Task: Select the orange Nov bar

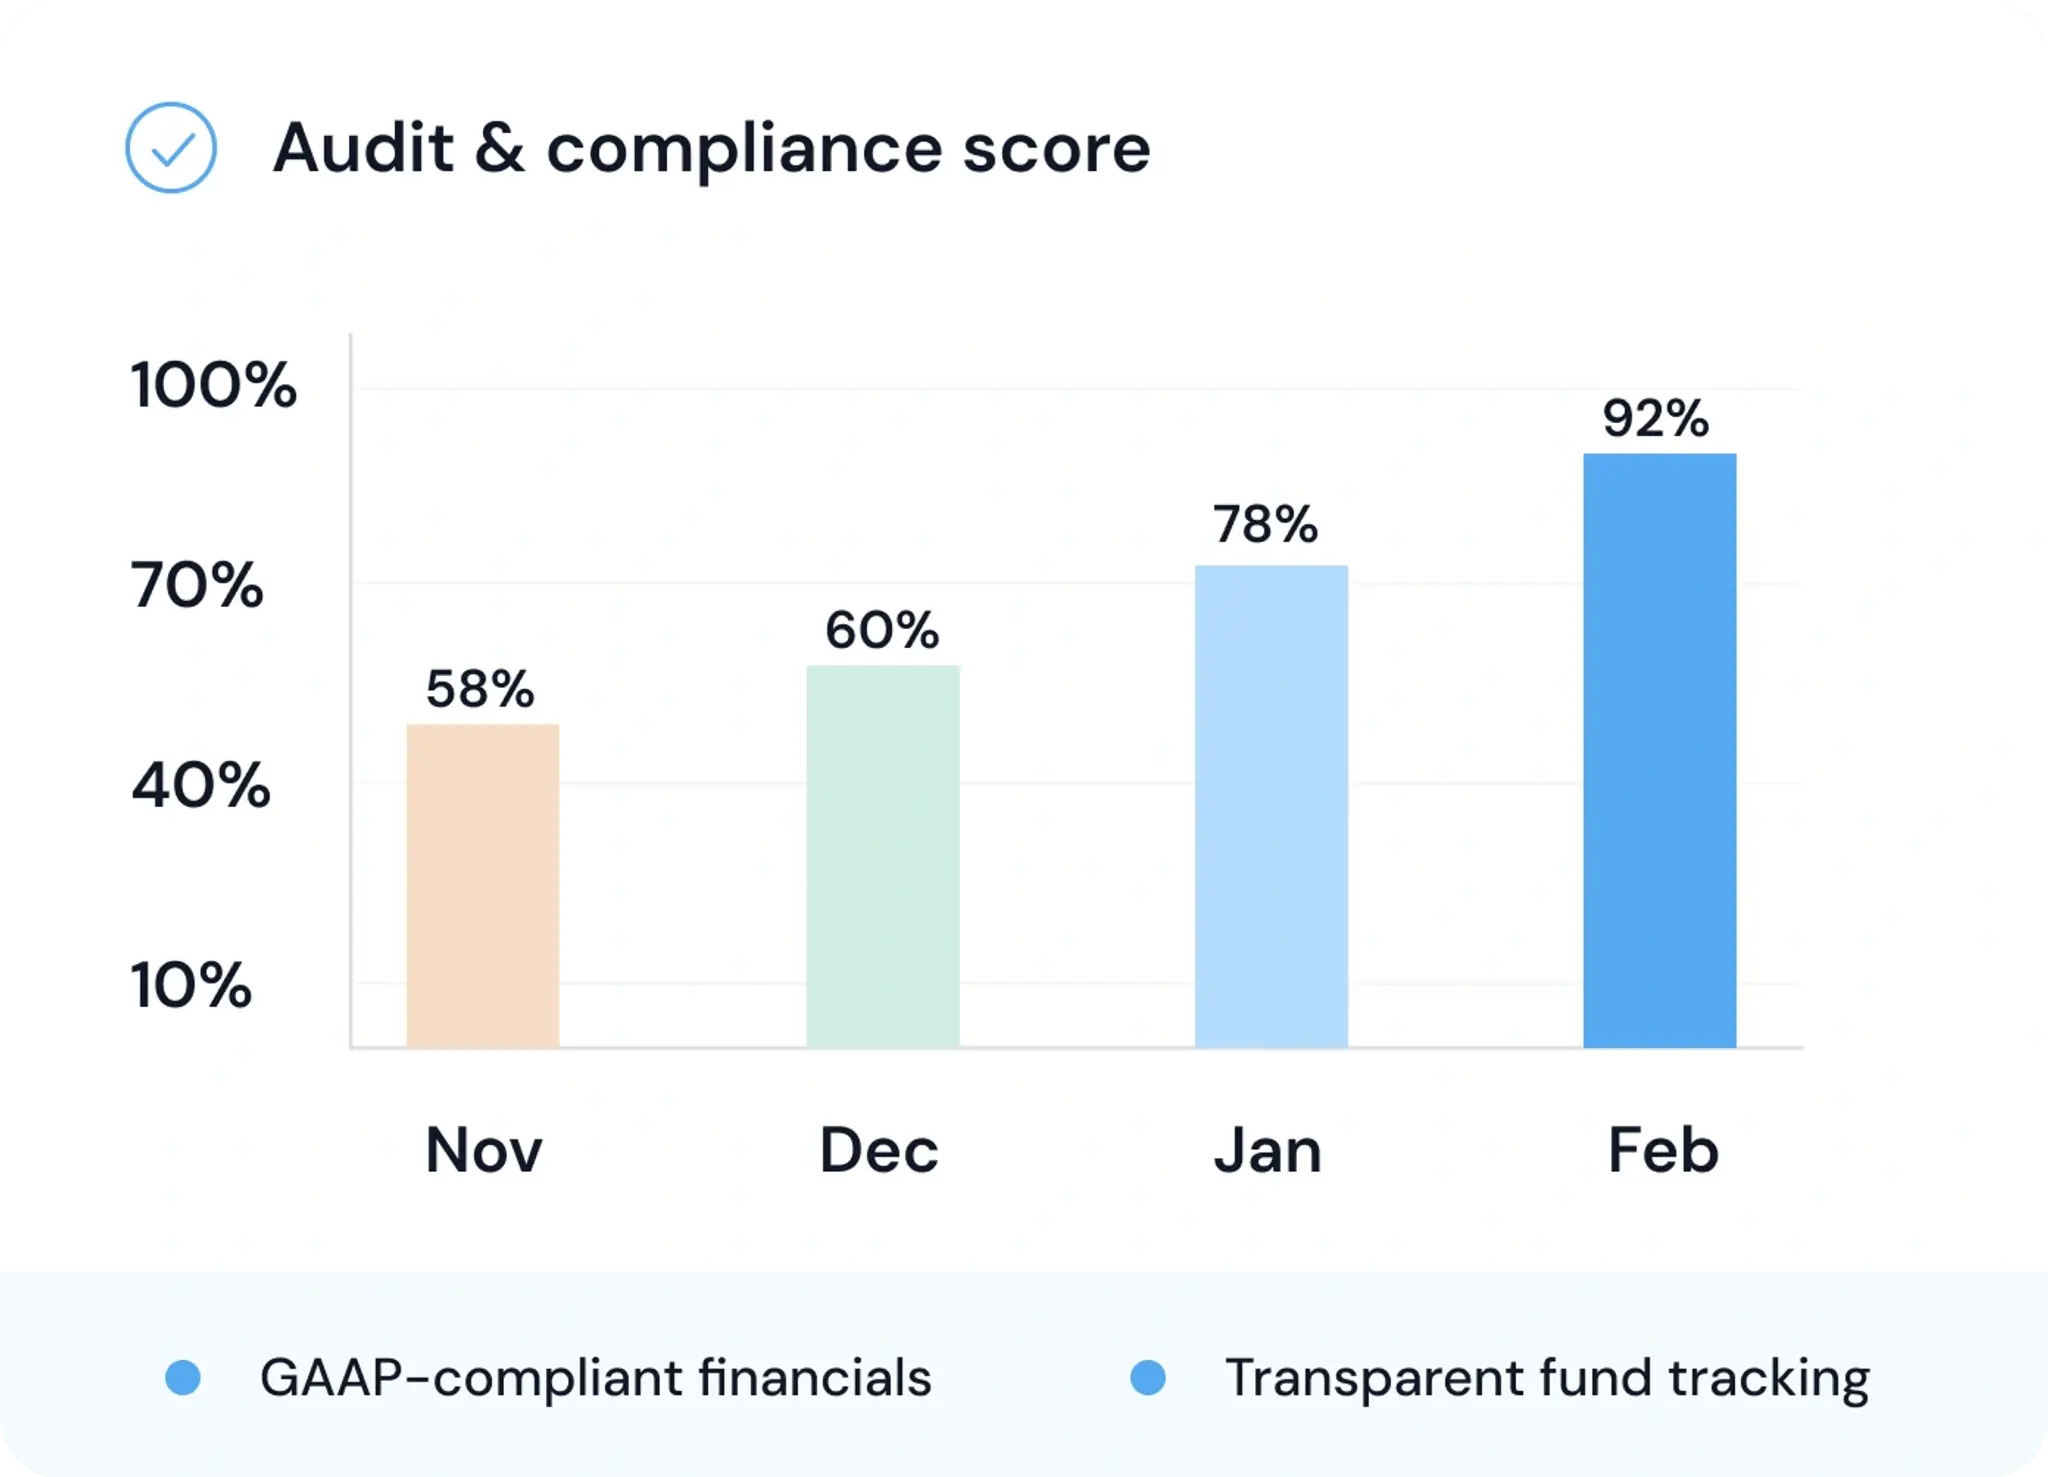Action: tap(483, 886)
